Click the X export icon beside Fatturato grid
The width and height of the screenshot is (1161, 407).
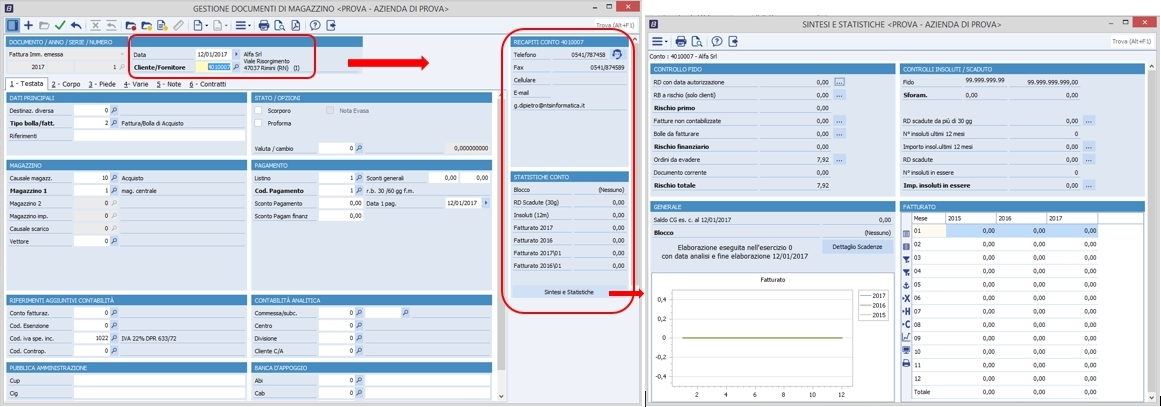coord(906,298)
